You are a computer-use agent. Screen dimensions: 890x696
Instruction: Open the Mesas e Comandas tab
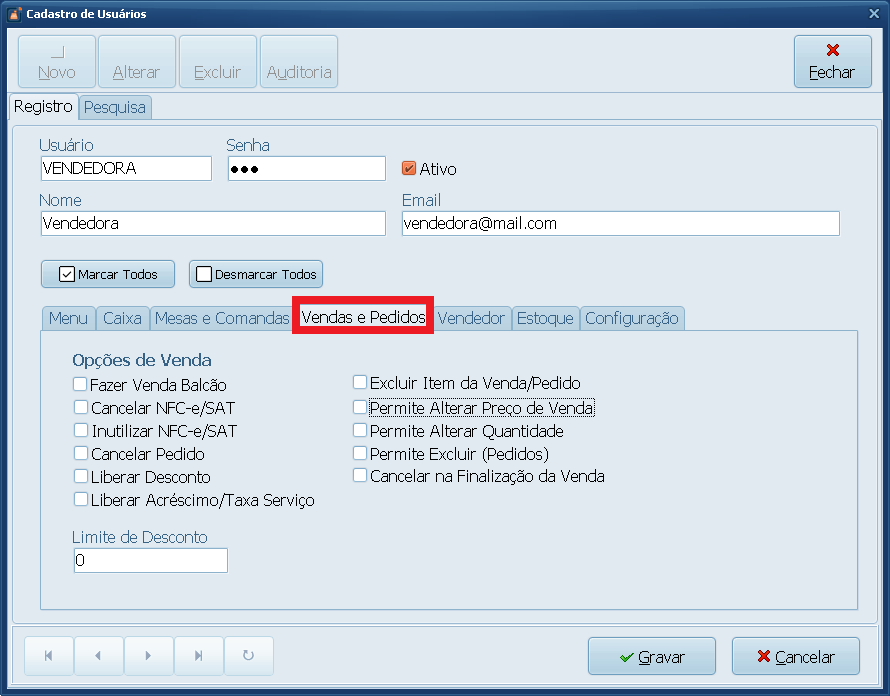tap(221, 318)
